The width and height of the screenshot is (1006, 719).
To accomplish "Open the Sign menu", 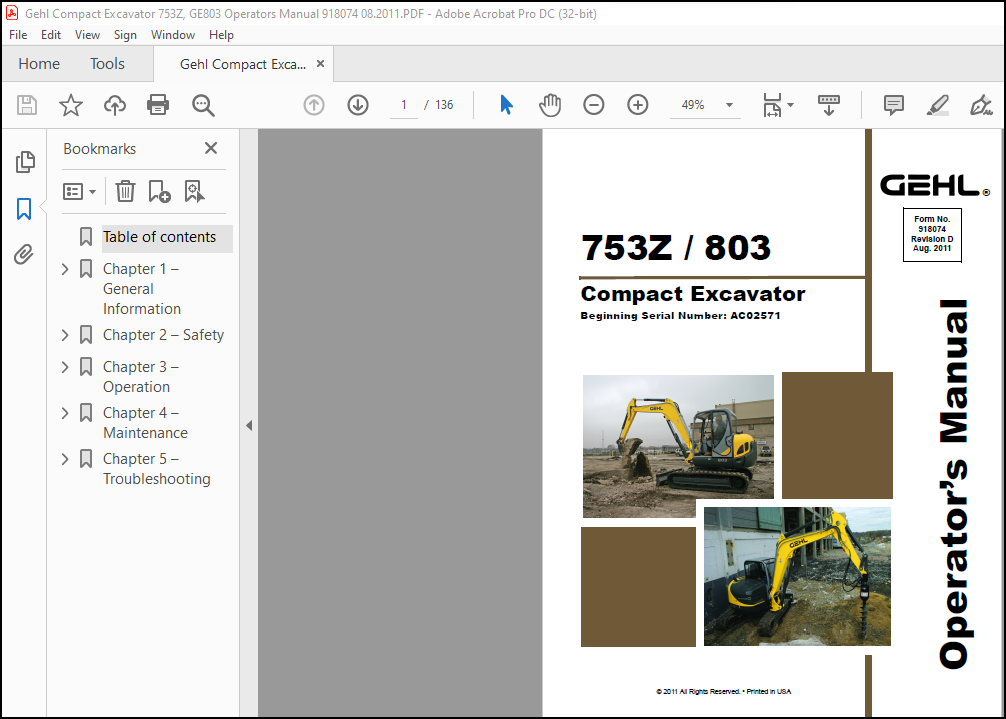I will (125, 35).
